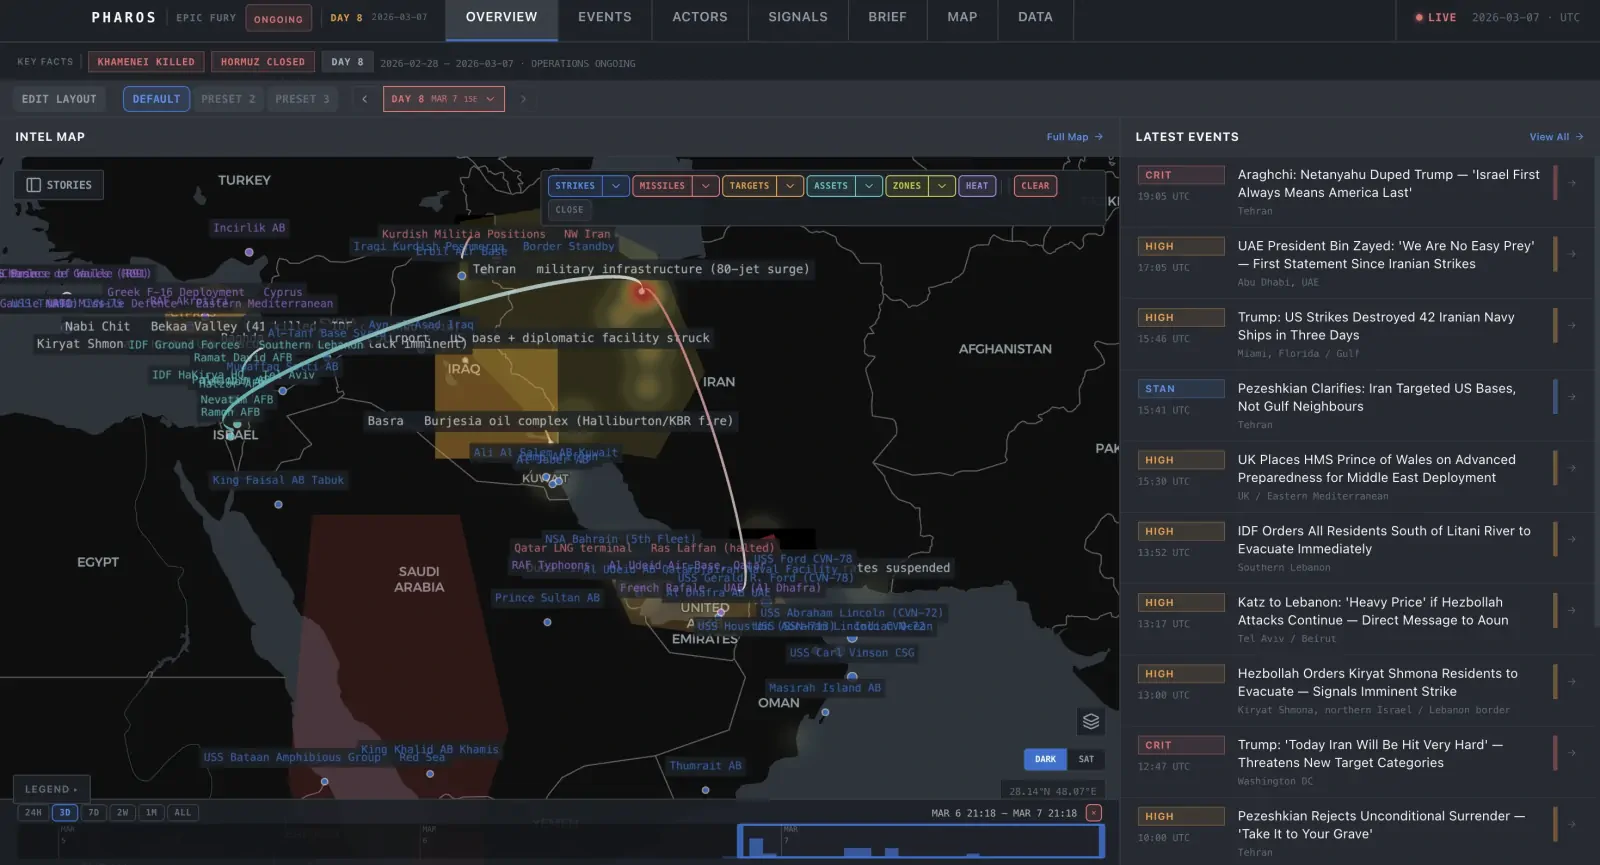This screenshot has height=865, width=1600.
Task: Expand the ZONES filter dropdown
Action: [942, 186]
